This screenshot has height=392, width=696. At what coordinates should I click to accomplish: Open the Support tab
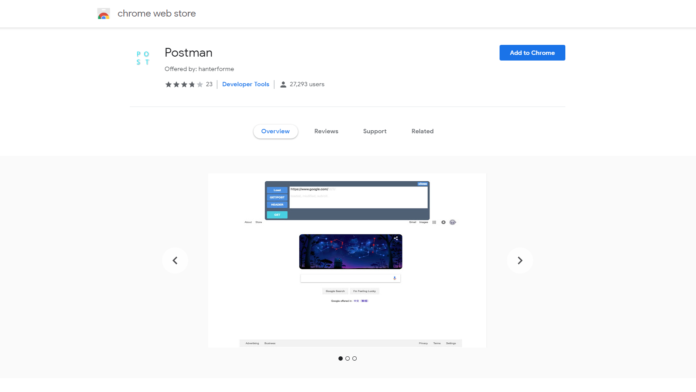375,131
